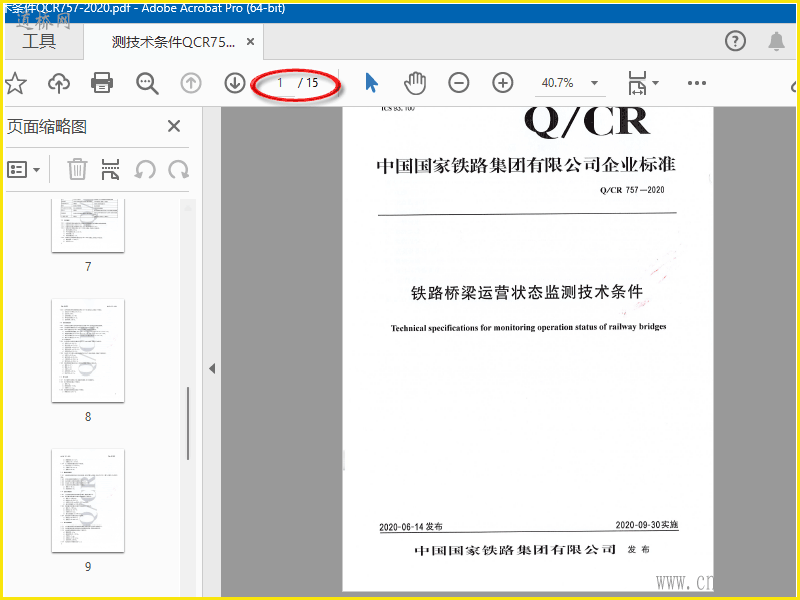Viewport: 800px width, 600px height.
Task: Edit the current page number field
Action: point(280,83)
